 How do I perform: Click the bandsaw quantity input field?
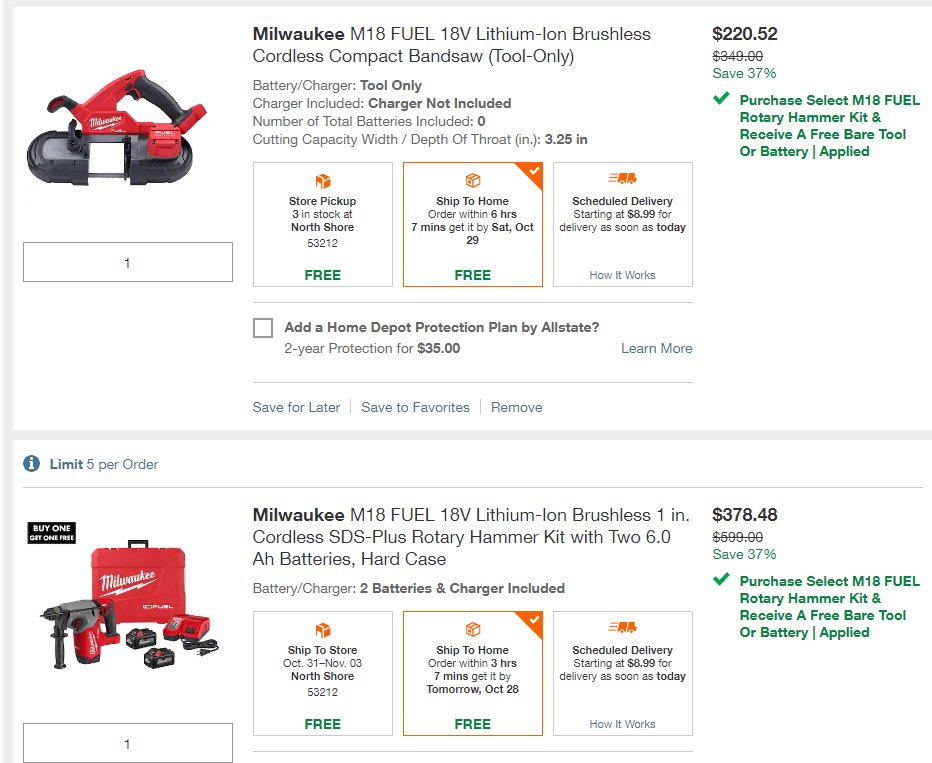point(128,262)
